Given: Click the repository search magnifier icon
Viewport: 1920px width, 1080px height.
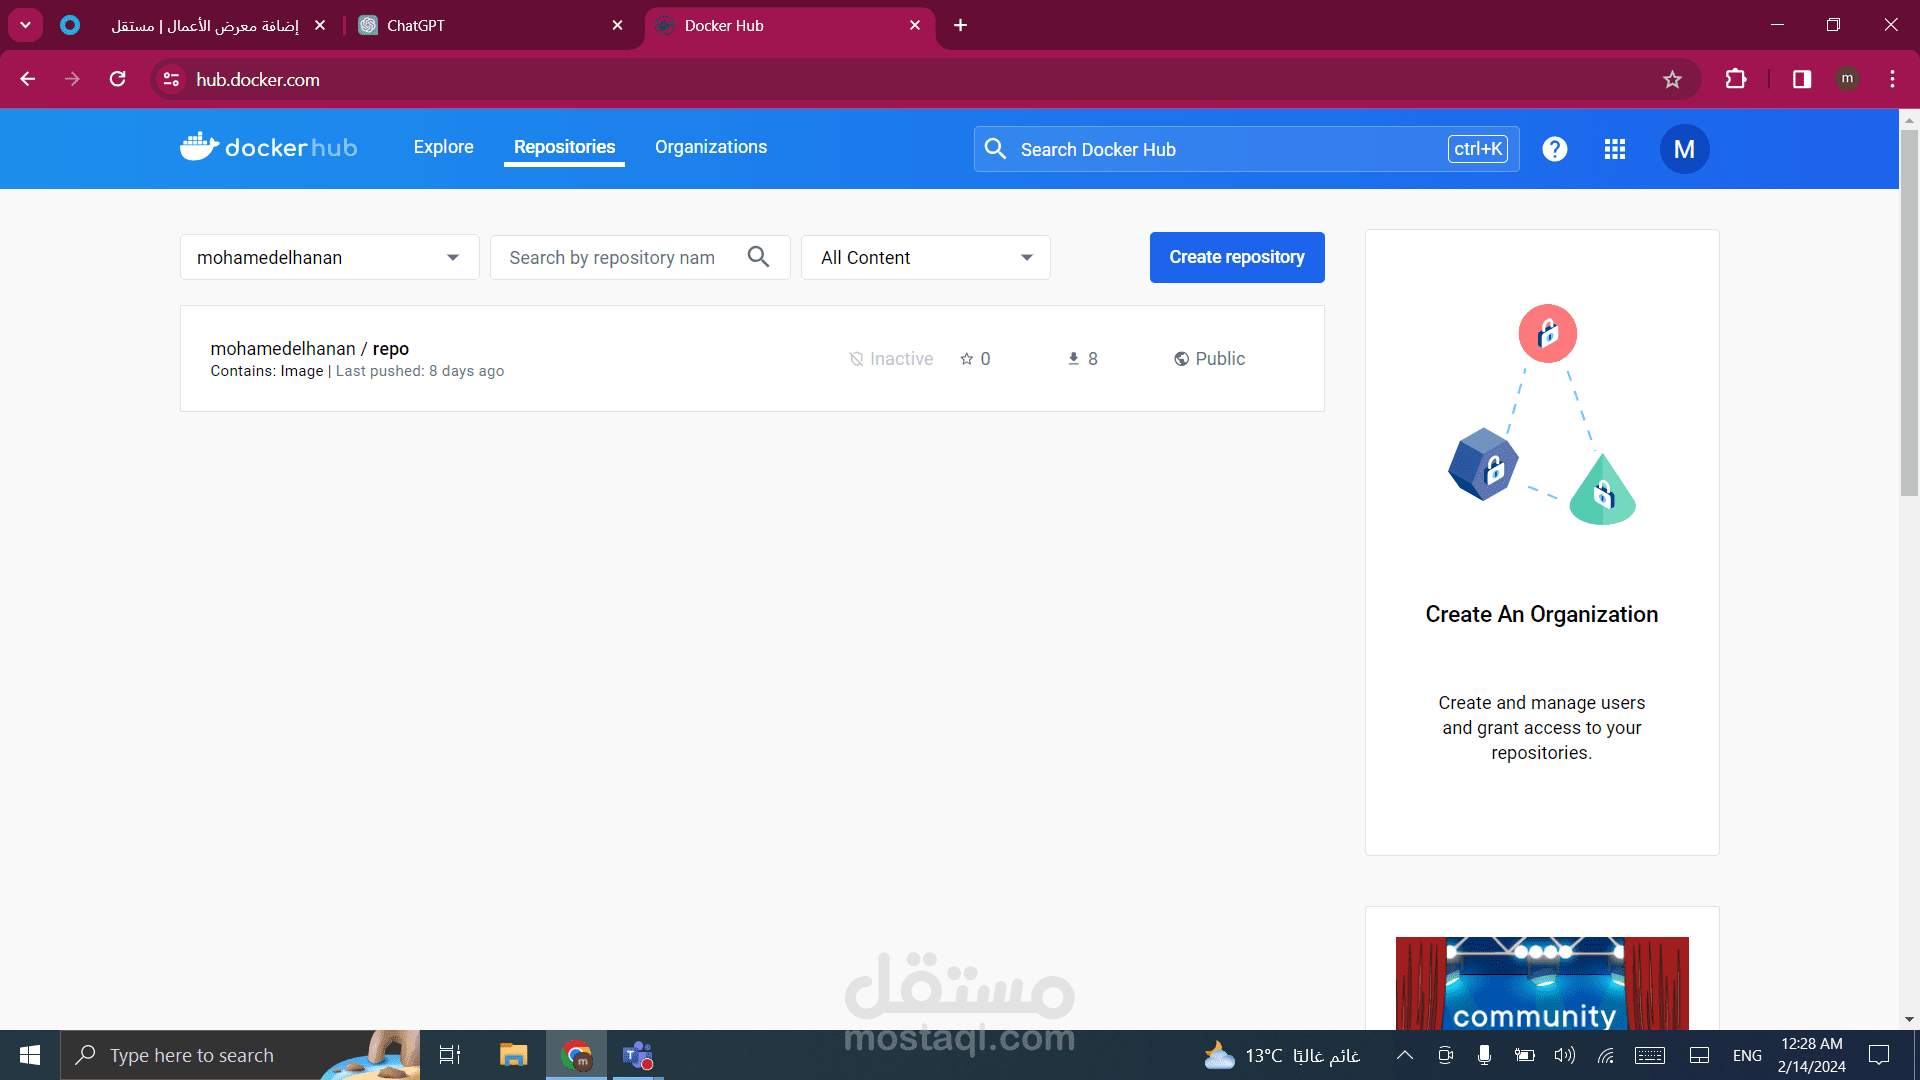Looking at the screenshot, I should pyautogui.click(x=759, y=257).
